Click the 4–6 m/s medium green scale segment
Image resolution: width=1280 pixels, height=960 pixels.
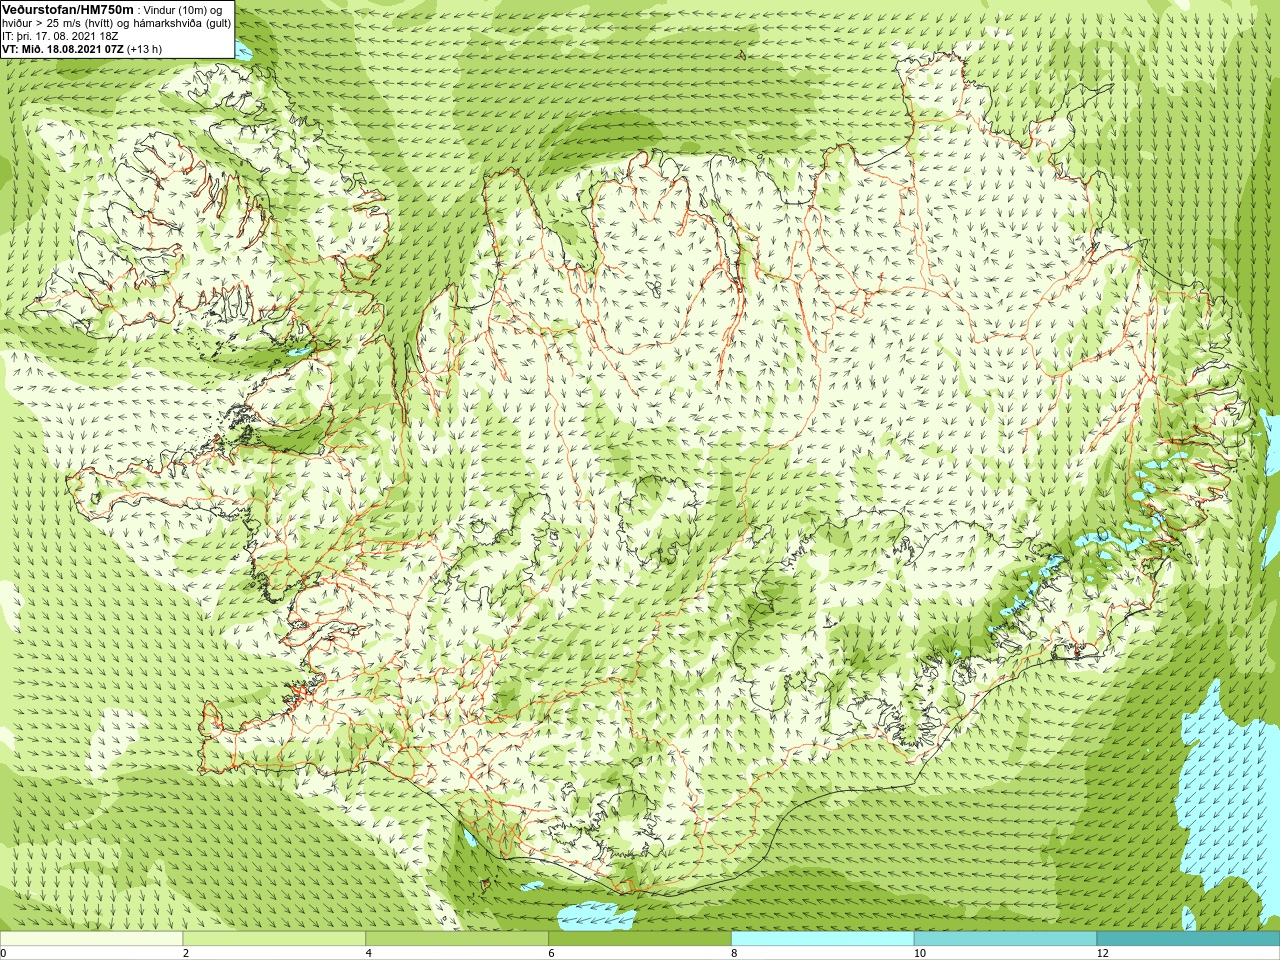[x=457, y=939]
